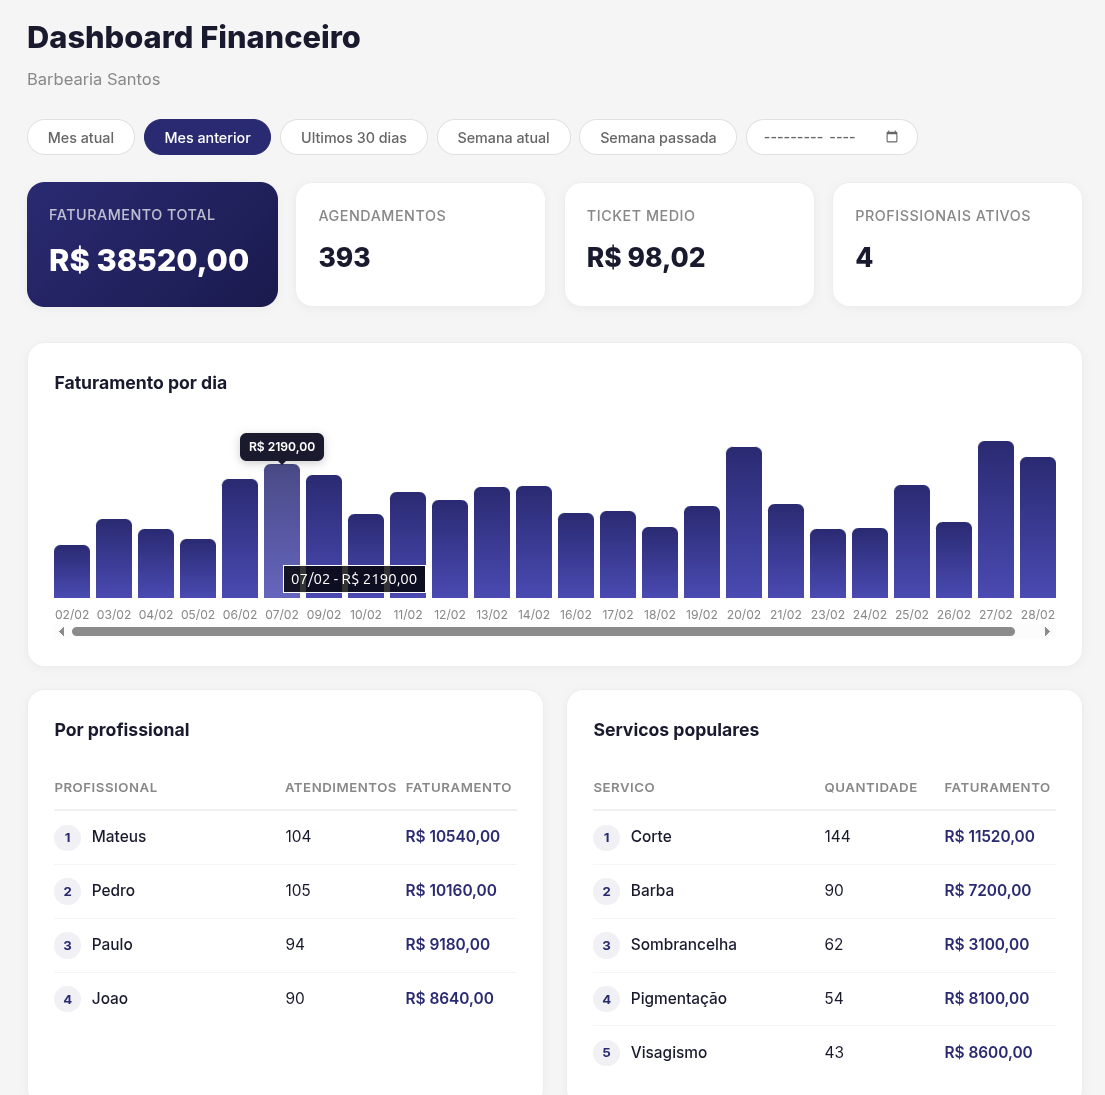Click the R$ 11520,00 value for Corte
1105x1095 pixels.
989,837
